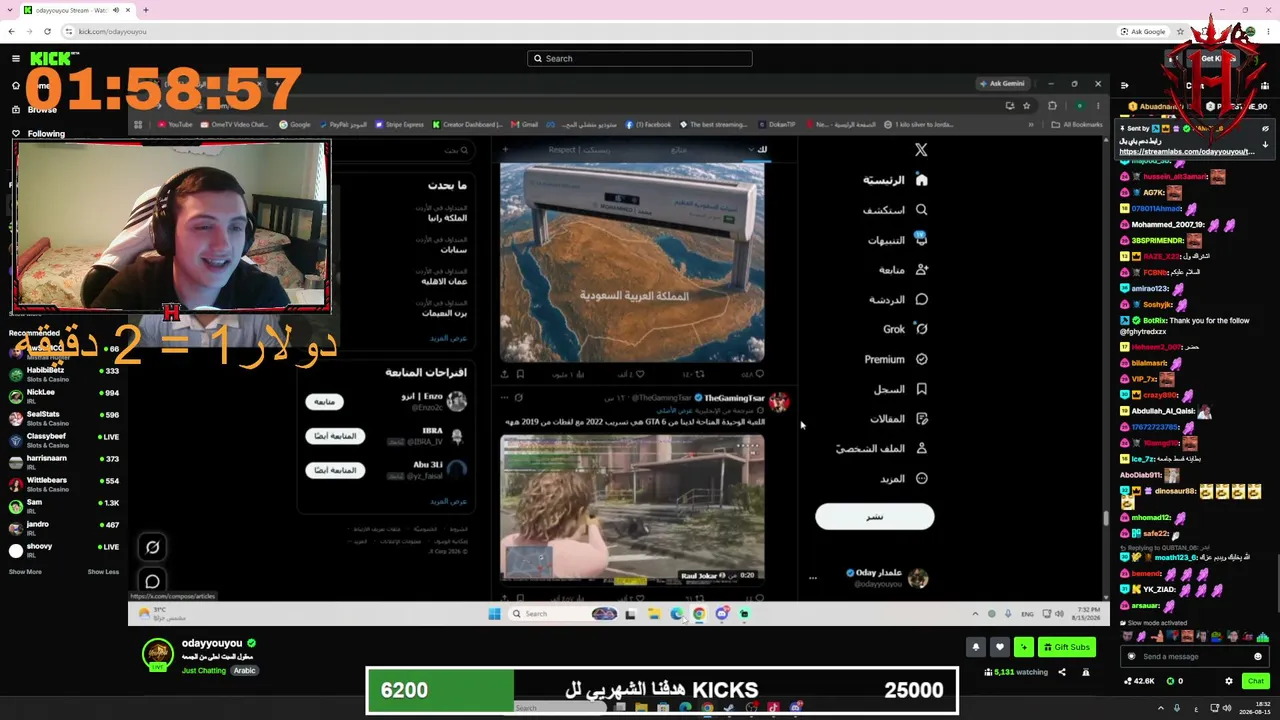Collapse recommended list with Show Less
Screen dimensions: 1280x720
[x=103, y=572]
